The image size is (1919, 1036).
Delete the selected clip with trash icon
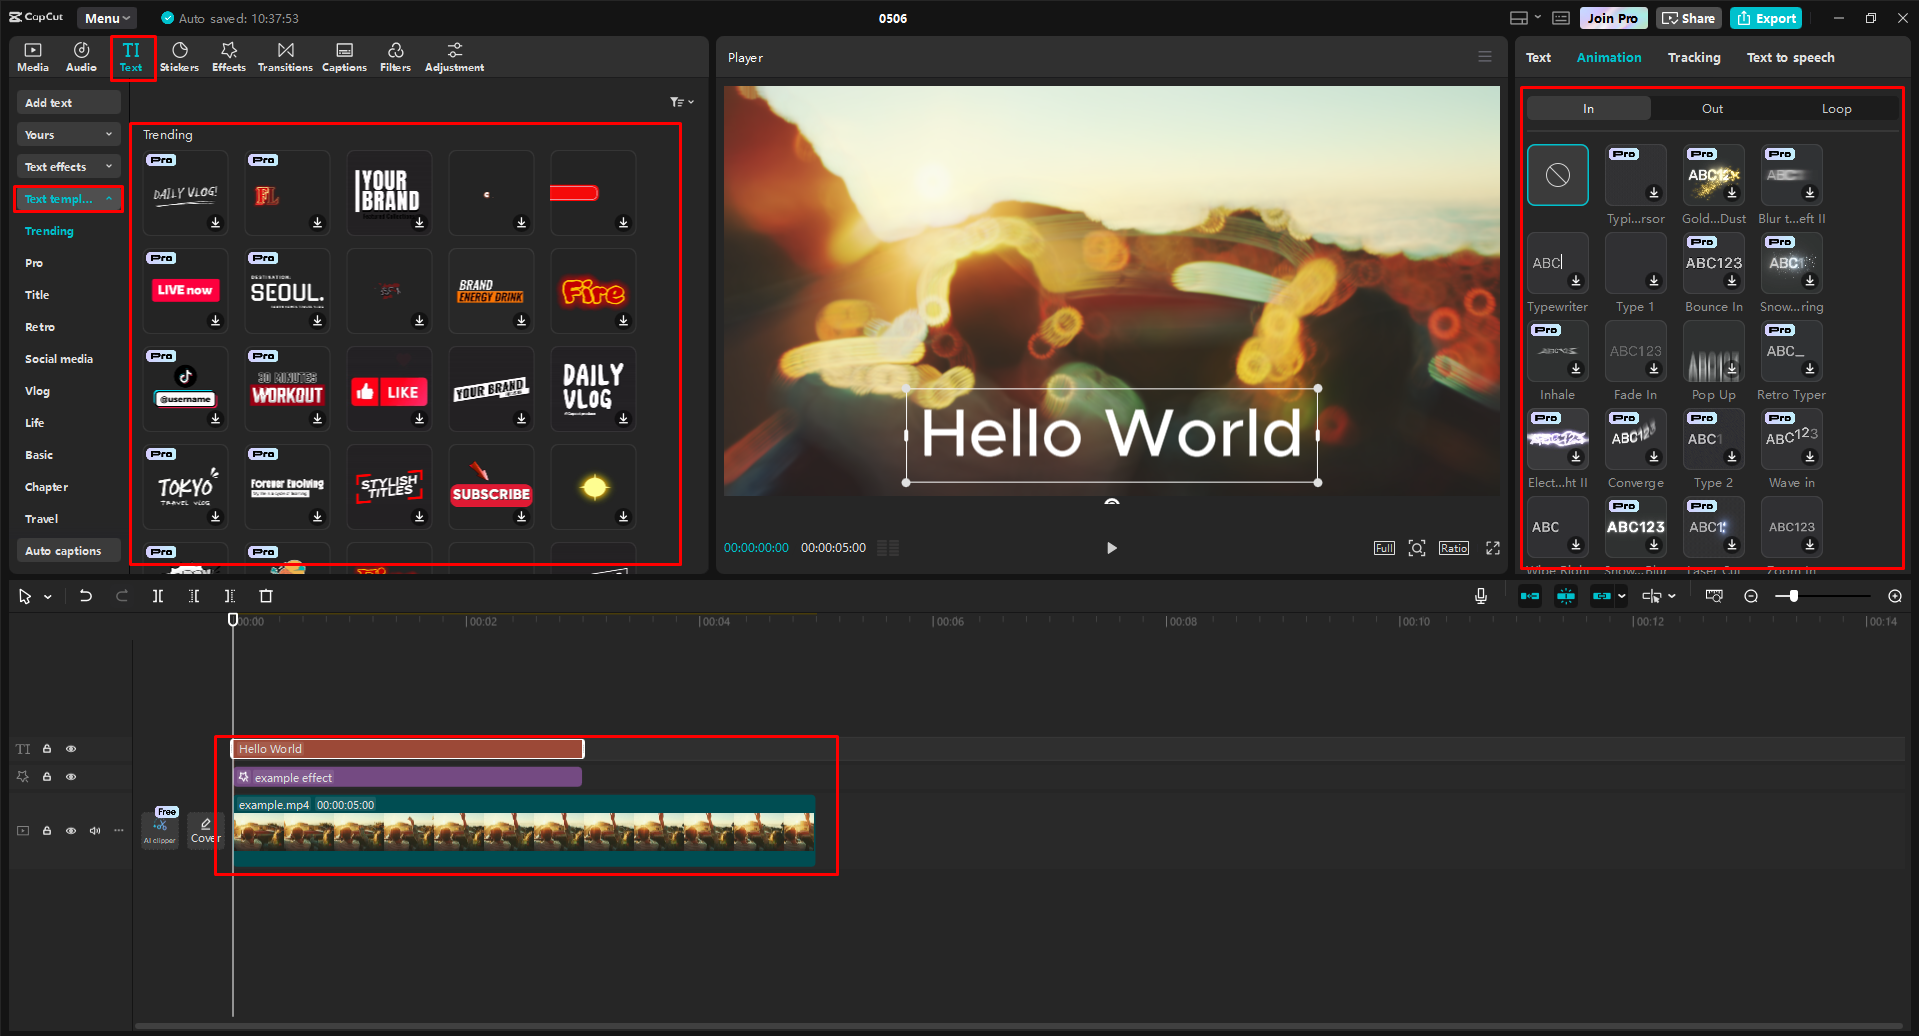(266, 596)
